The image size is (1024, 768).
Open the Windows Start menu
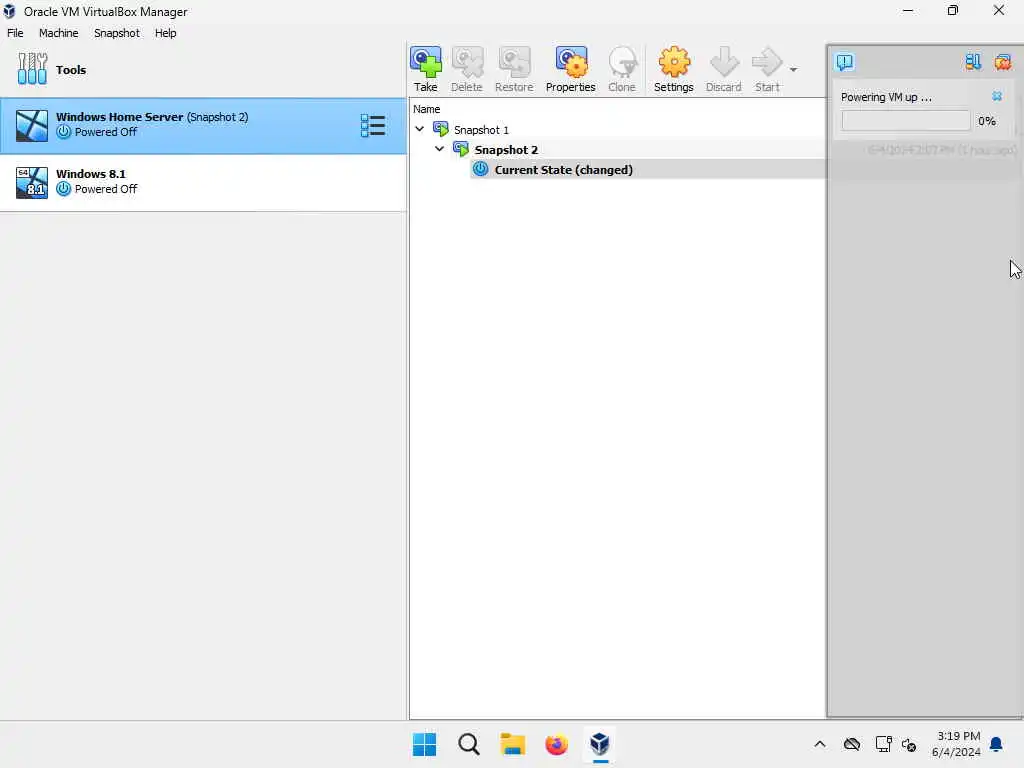[x=424, y=744]
